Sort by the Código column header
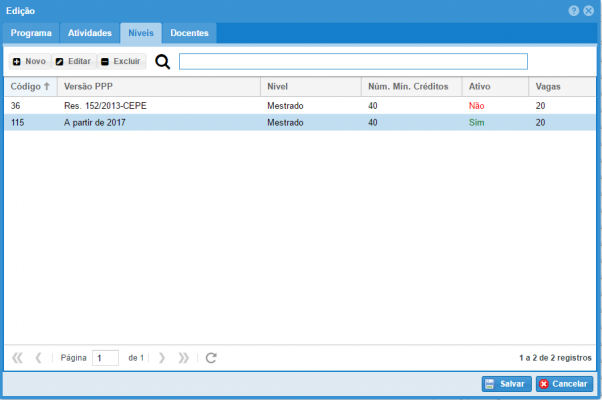Screen dimensions: 602x400 [28, 87]
